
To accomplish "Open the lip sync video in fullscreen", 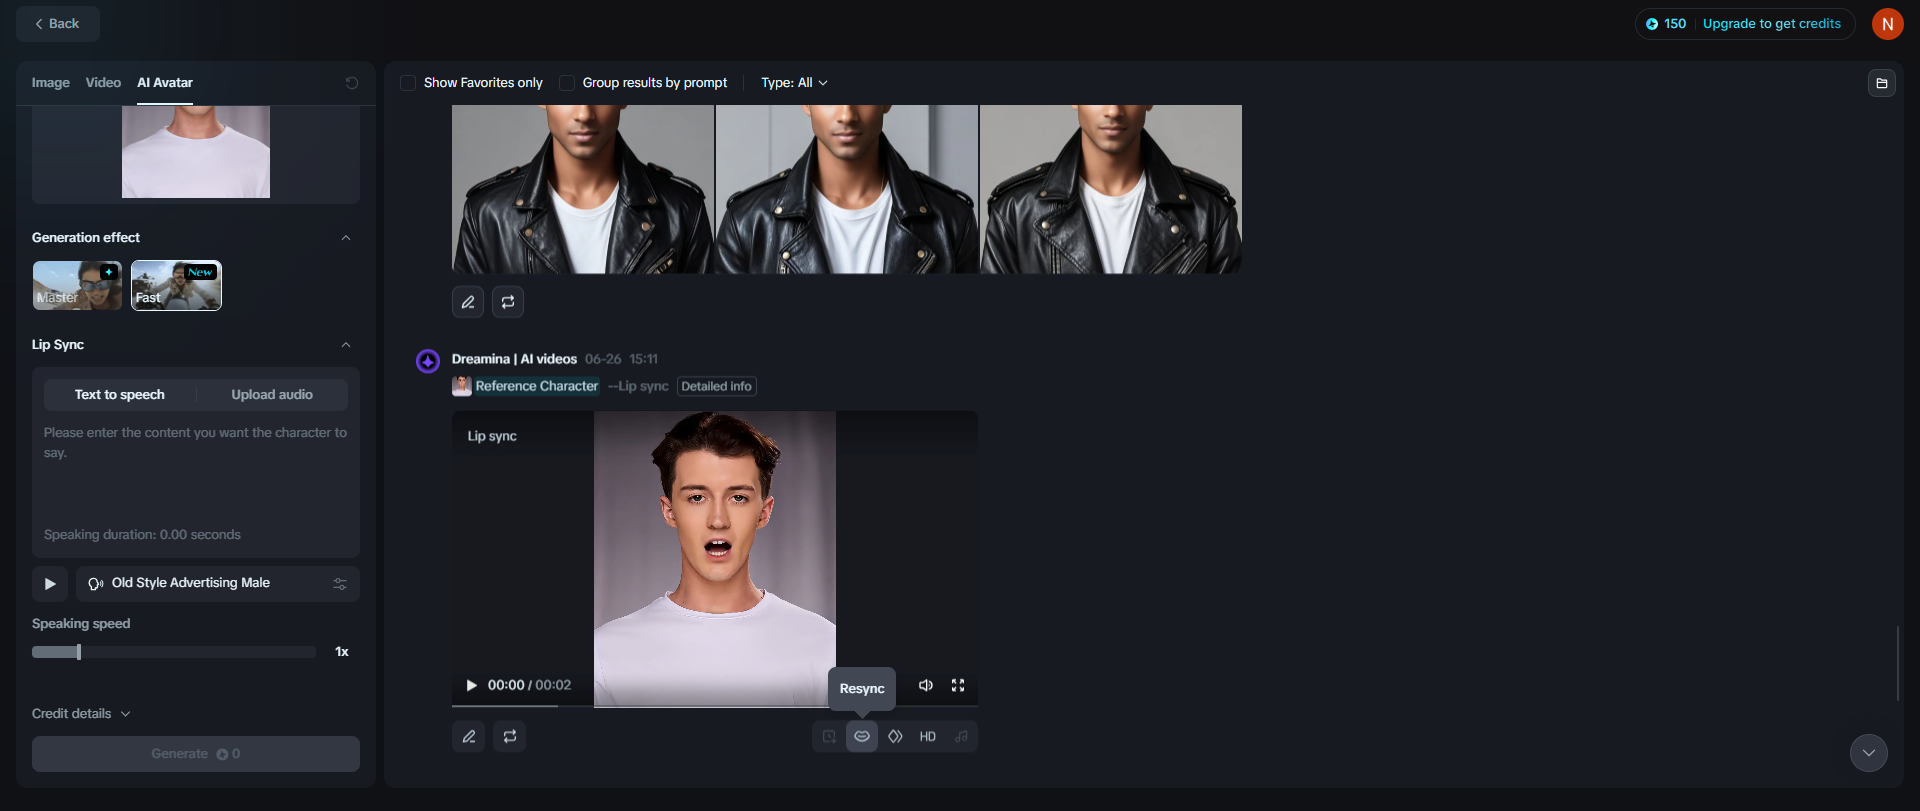I will pos(958,685).
